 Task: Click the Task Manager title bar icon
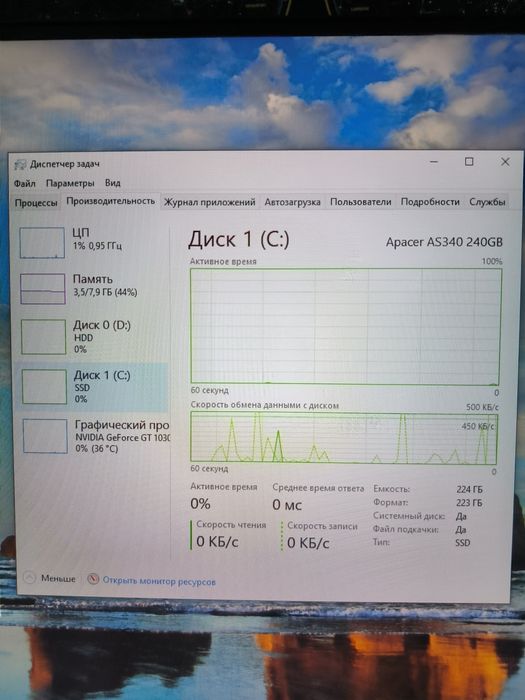coord(20,164)
